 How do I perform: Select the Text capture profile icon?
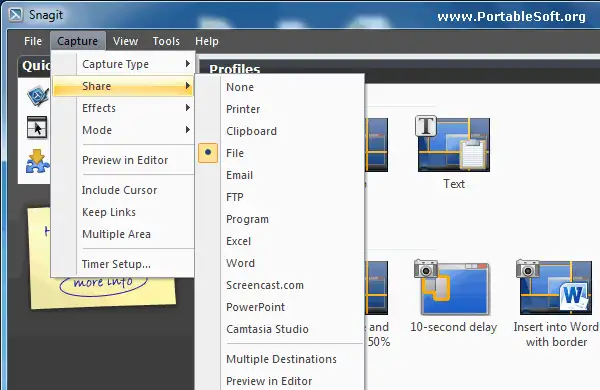(452, 144)
